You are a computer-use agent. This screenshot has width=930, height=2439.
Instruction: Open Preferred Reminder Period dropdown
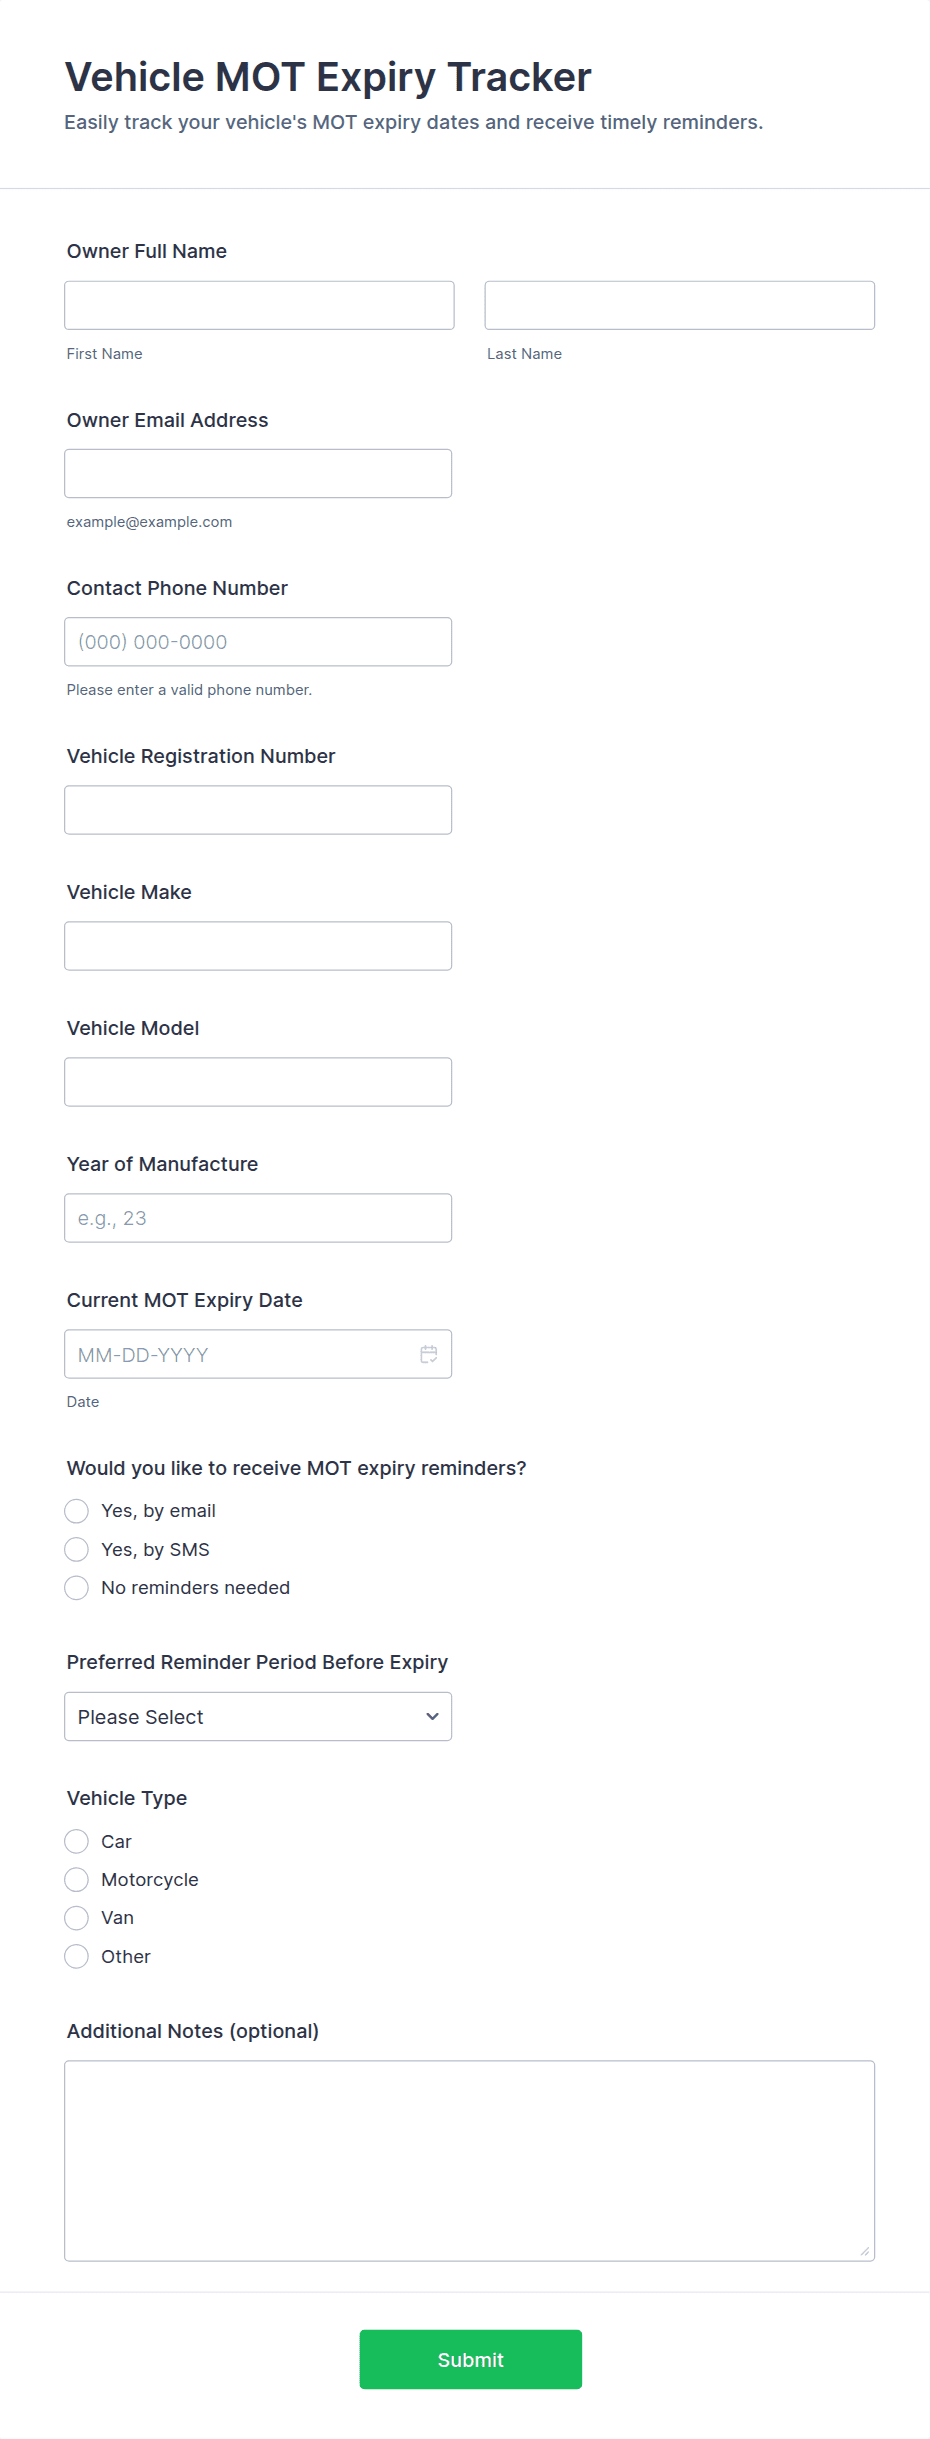click(x=258, y=1716)
